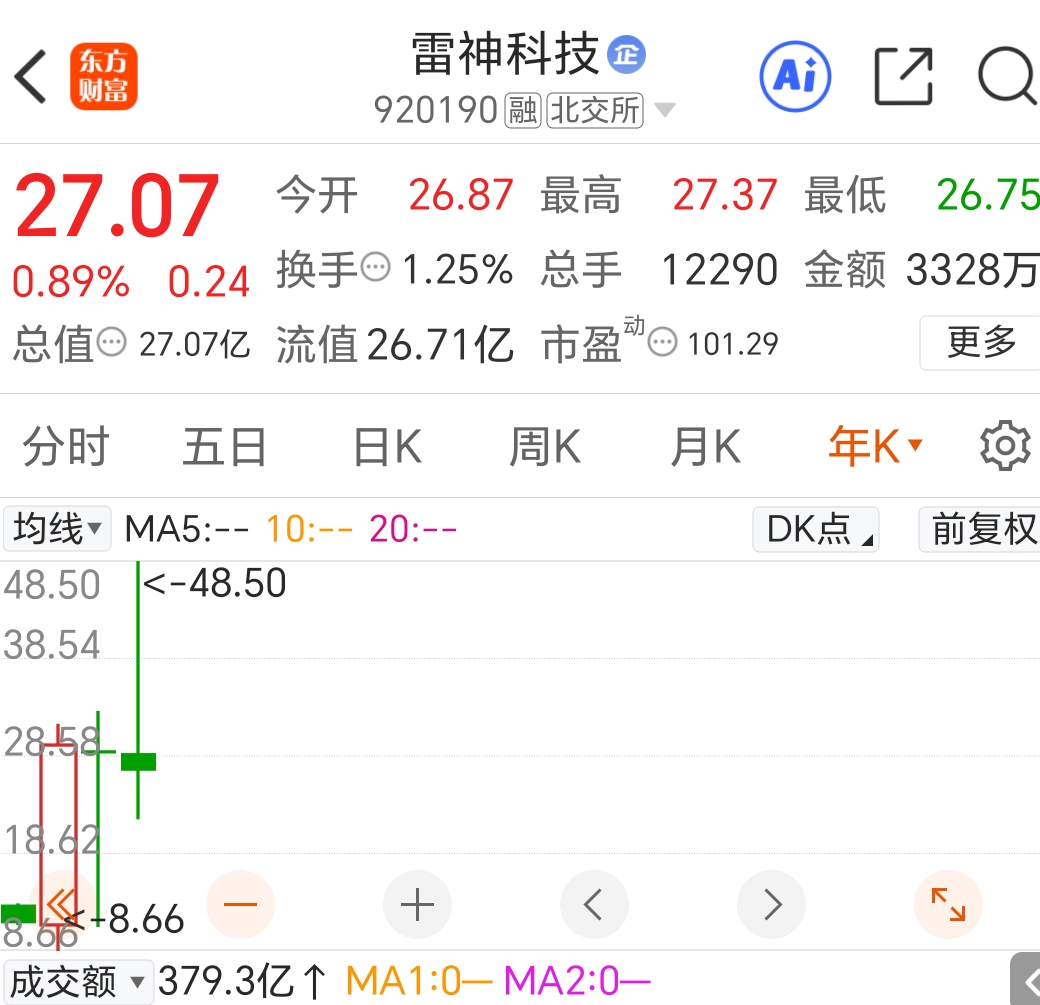Screen dimensions: 1040x1005
Task: Open the 东方财富 logo icon
Action: click(x=103, y=76)
